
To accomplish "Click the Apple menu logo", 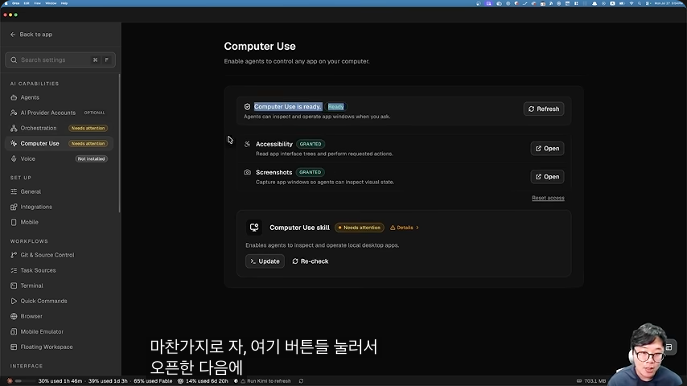I will [x=5, y=3].
